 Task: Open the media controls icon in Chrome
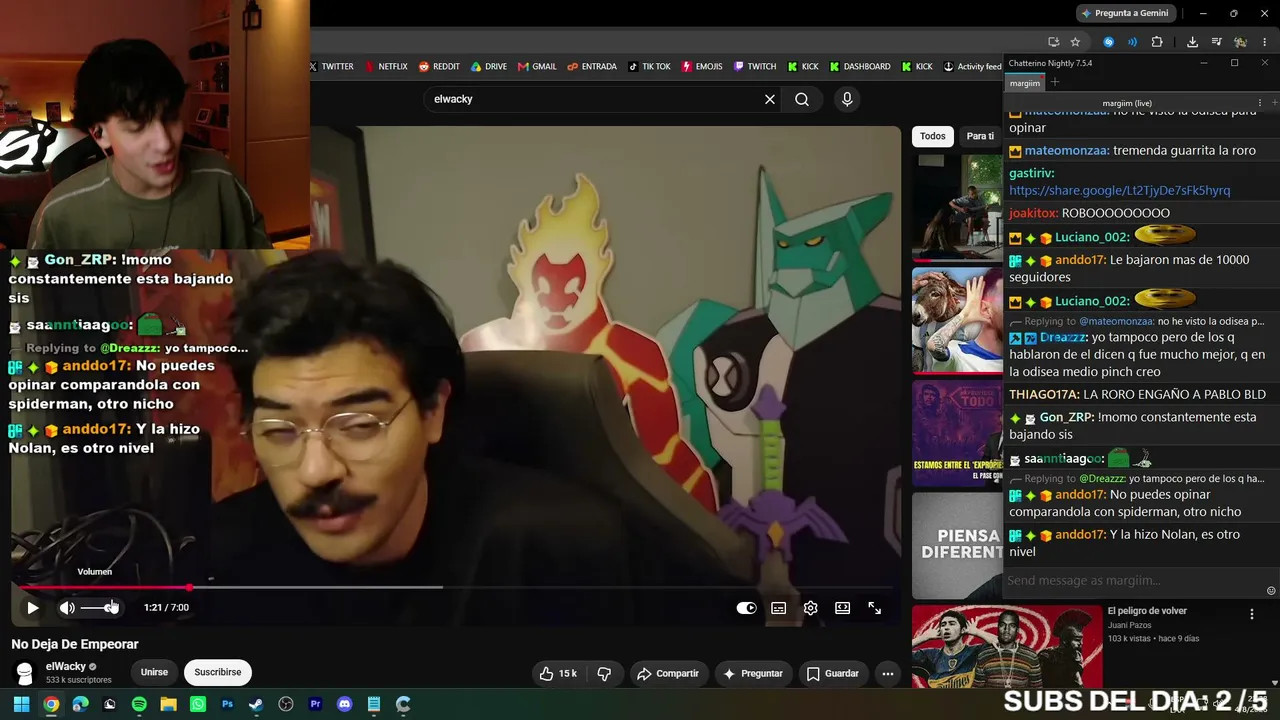1216,42
